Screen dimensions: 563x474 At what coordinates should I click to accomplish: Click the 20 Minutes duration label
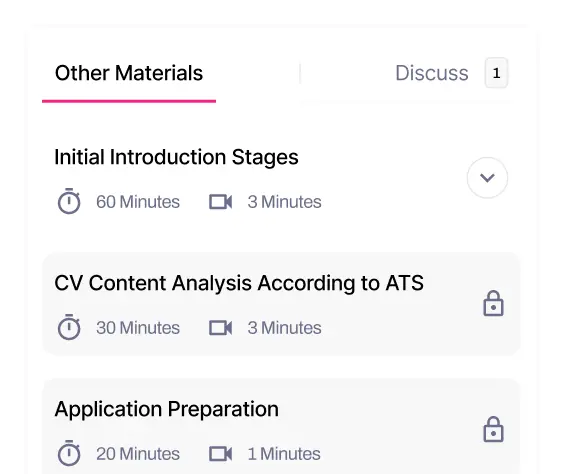click(138, 454)
